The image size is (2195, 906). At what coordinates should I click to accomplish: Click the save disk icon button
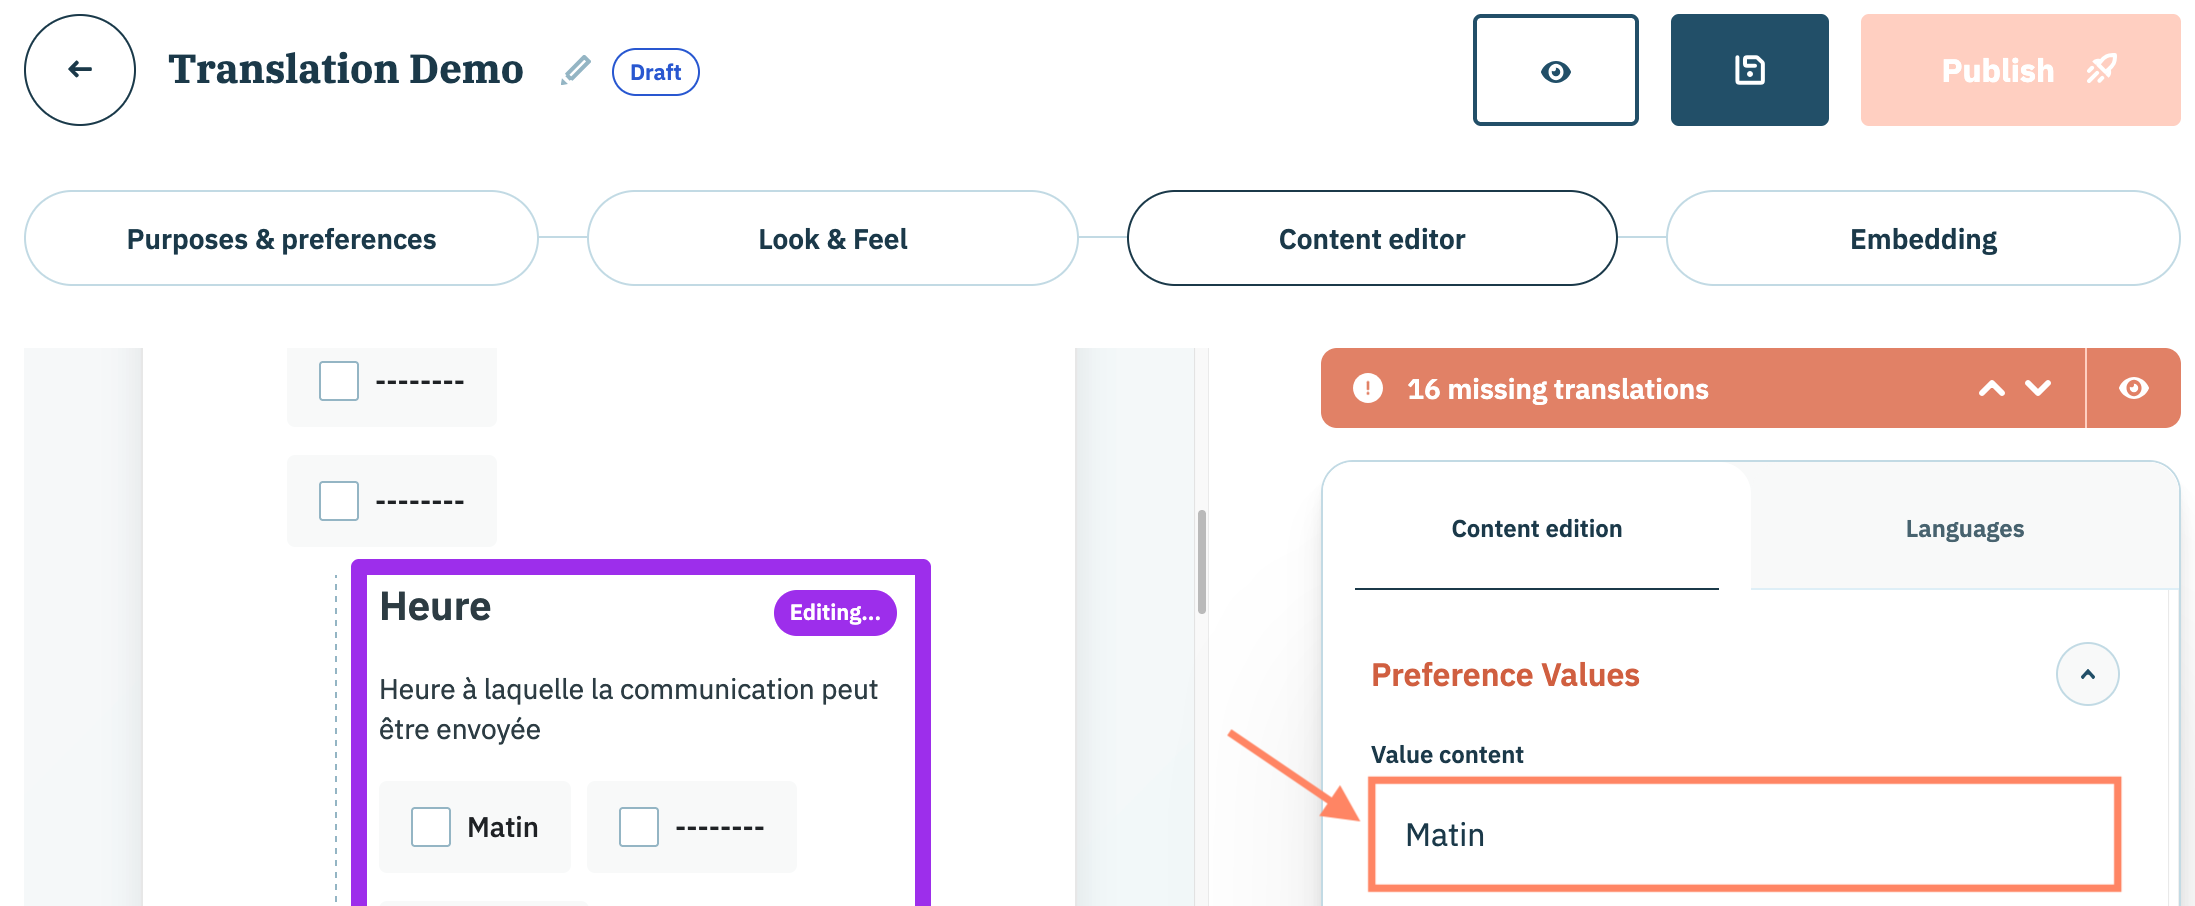click(1749, 70)
